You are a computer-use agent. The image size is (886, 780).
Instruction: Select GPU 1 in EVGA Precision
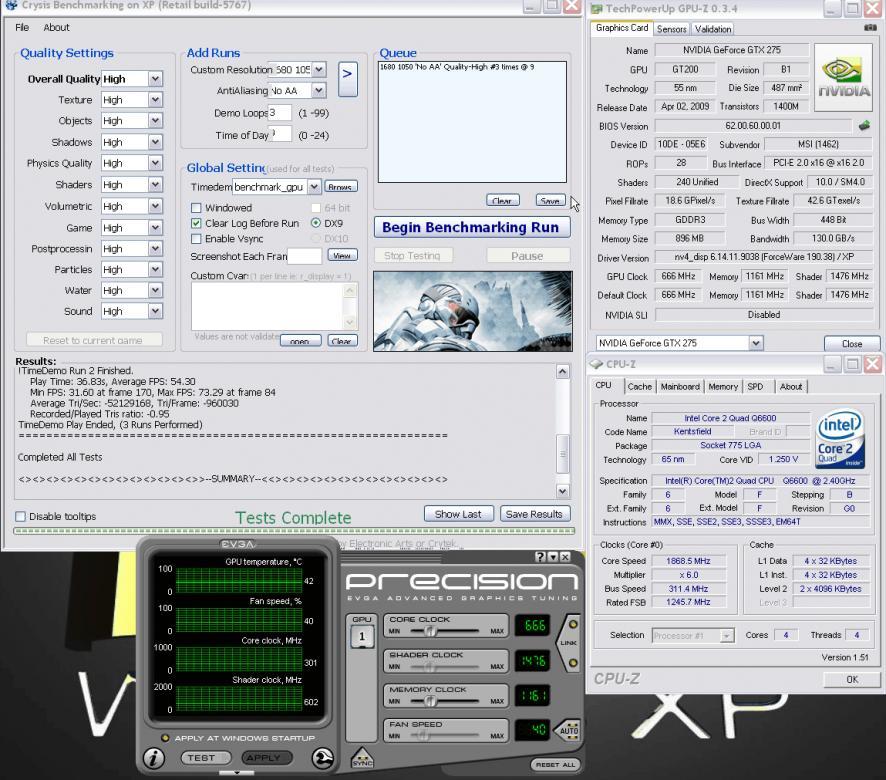coord(362,637)
